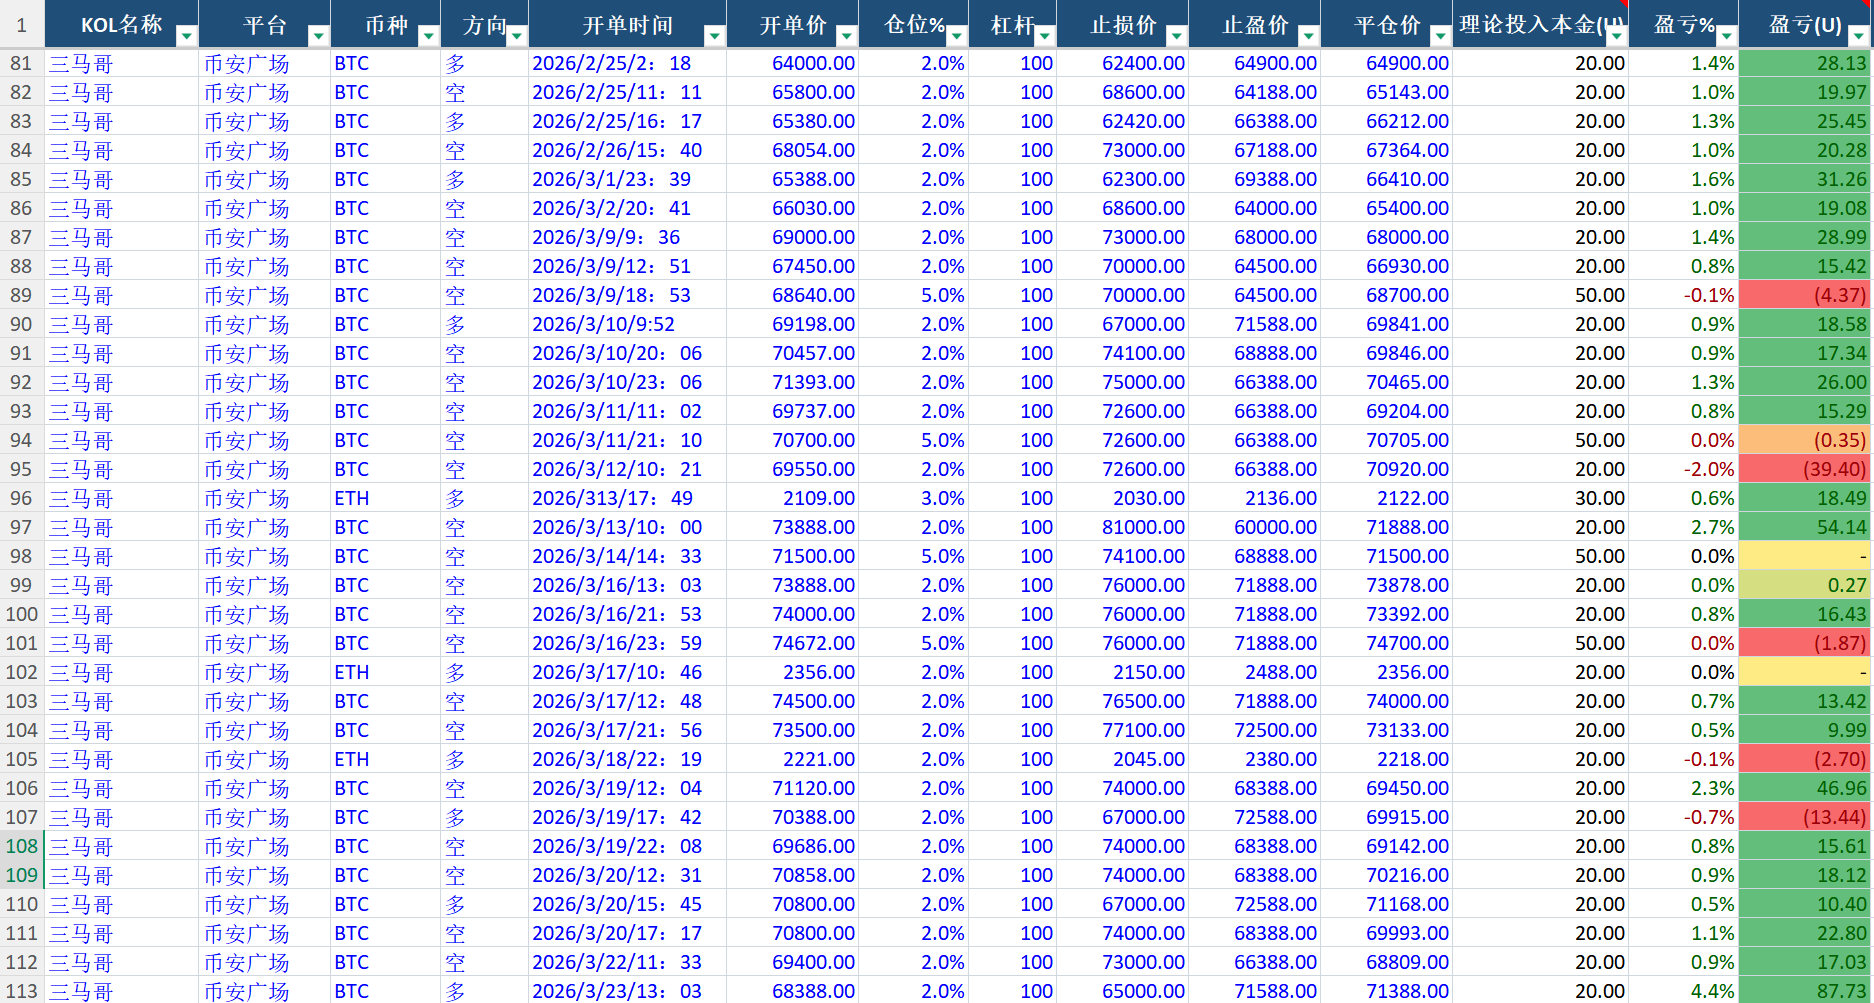Screen dimensions: 1874x1003
Task: Select the 4.4% cell in row 113
Action: click(x=1683, y=990)
